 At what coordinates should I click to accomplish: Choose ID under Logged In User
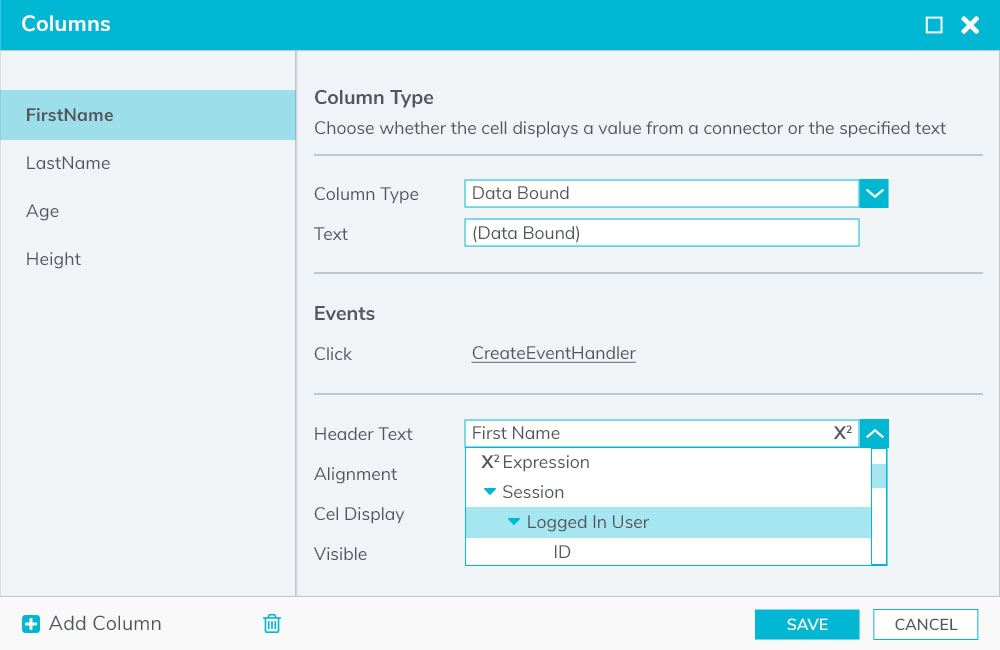tap(562, 552)
